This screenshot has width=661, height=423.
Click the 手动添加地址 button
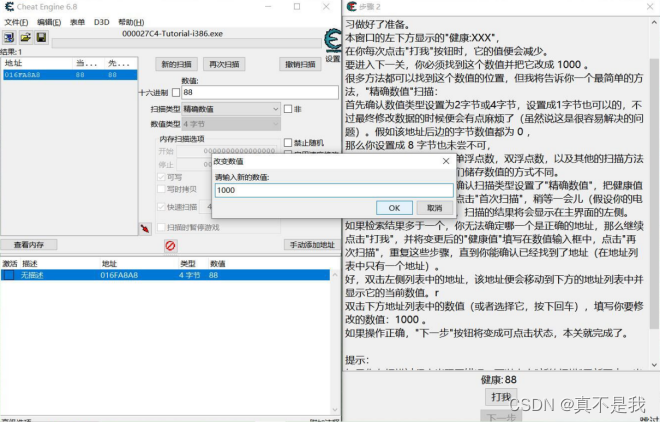pyautogui.click(x=312, y=245)
